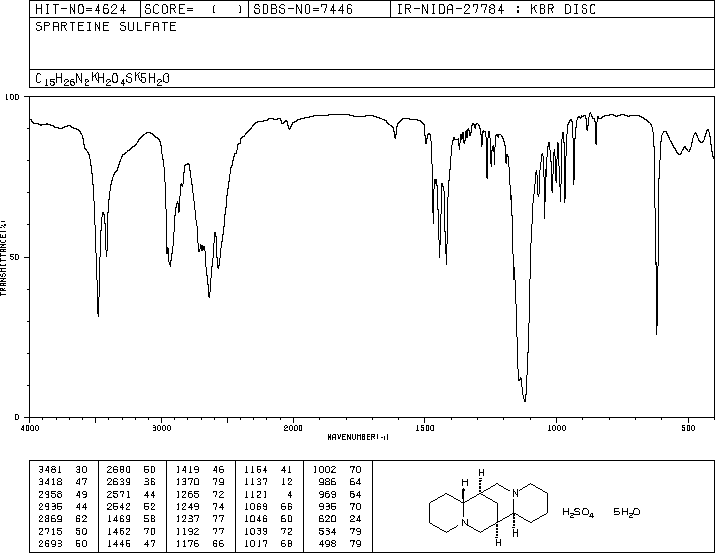The width and height of the screenshot is (715, 553).
Task: Select the WAVENUMBER x-axis title
Action: tap(358, 437)
